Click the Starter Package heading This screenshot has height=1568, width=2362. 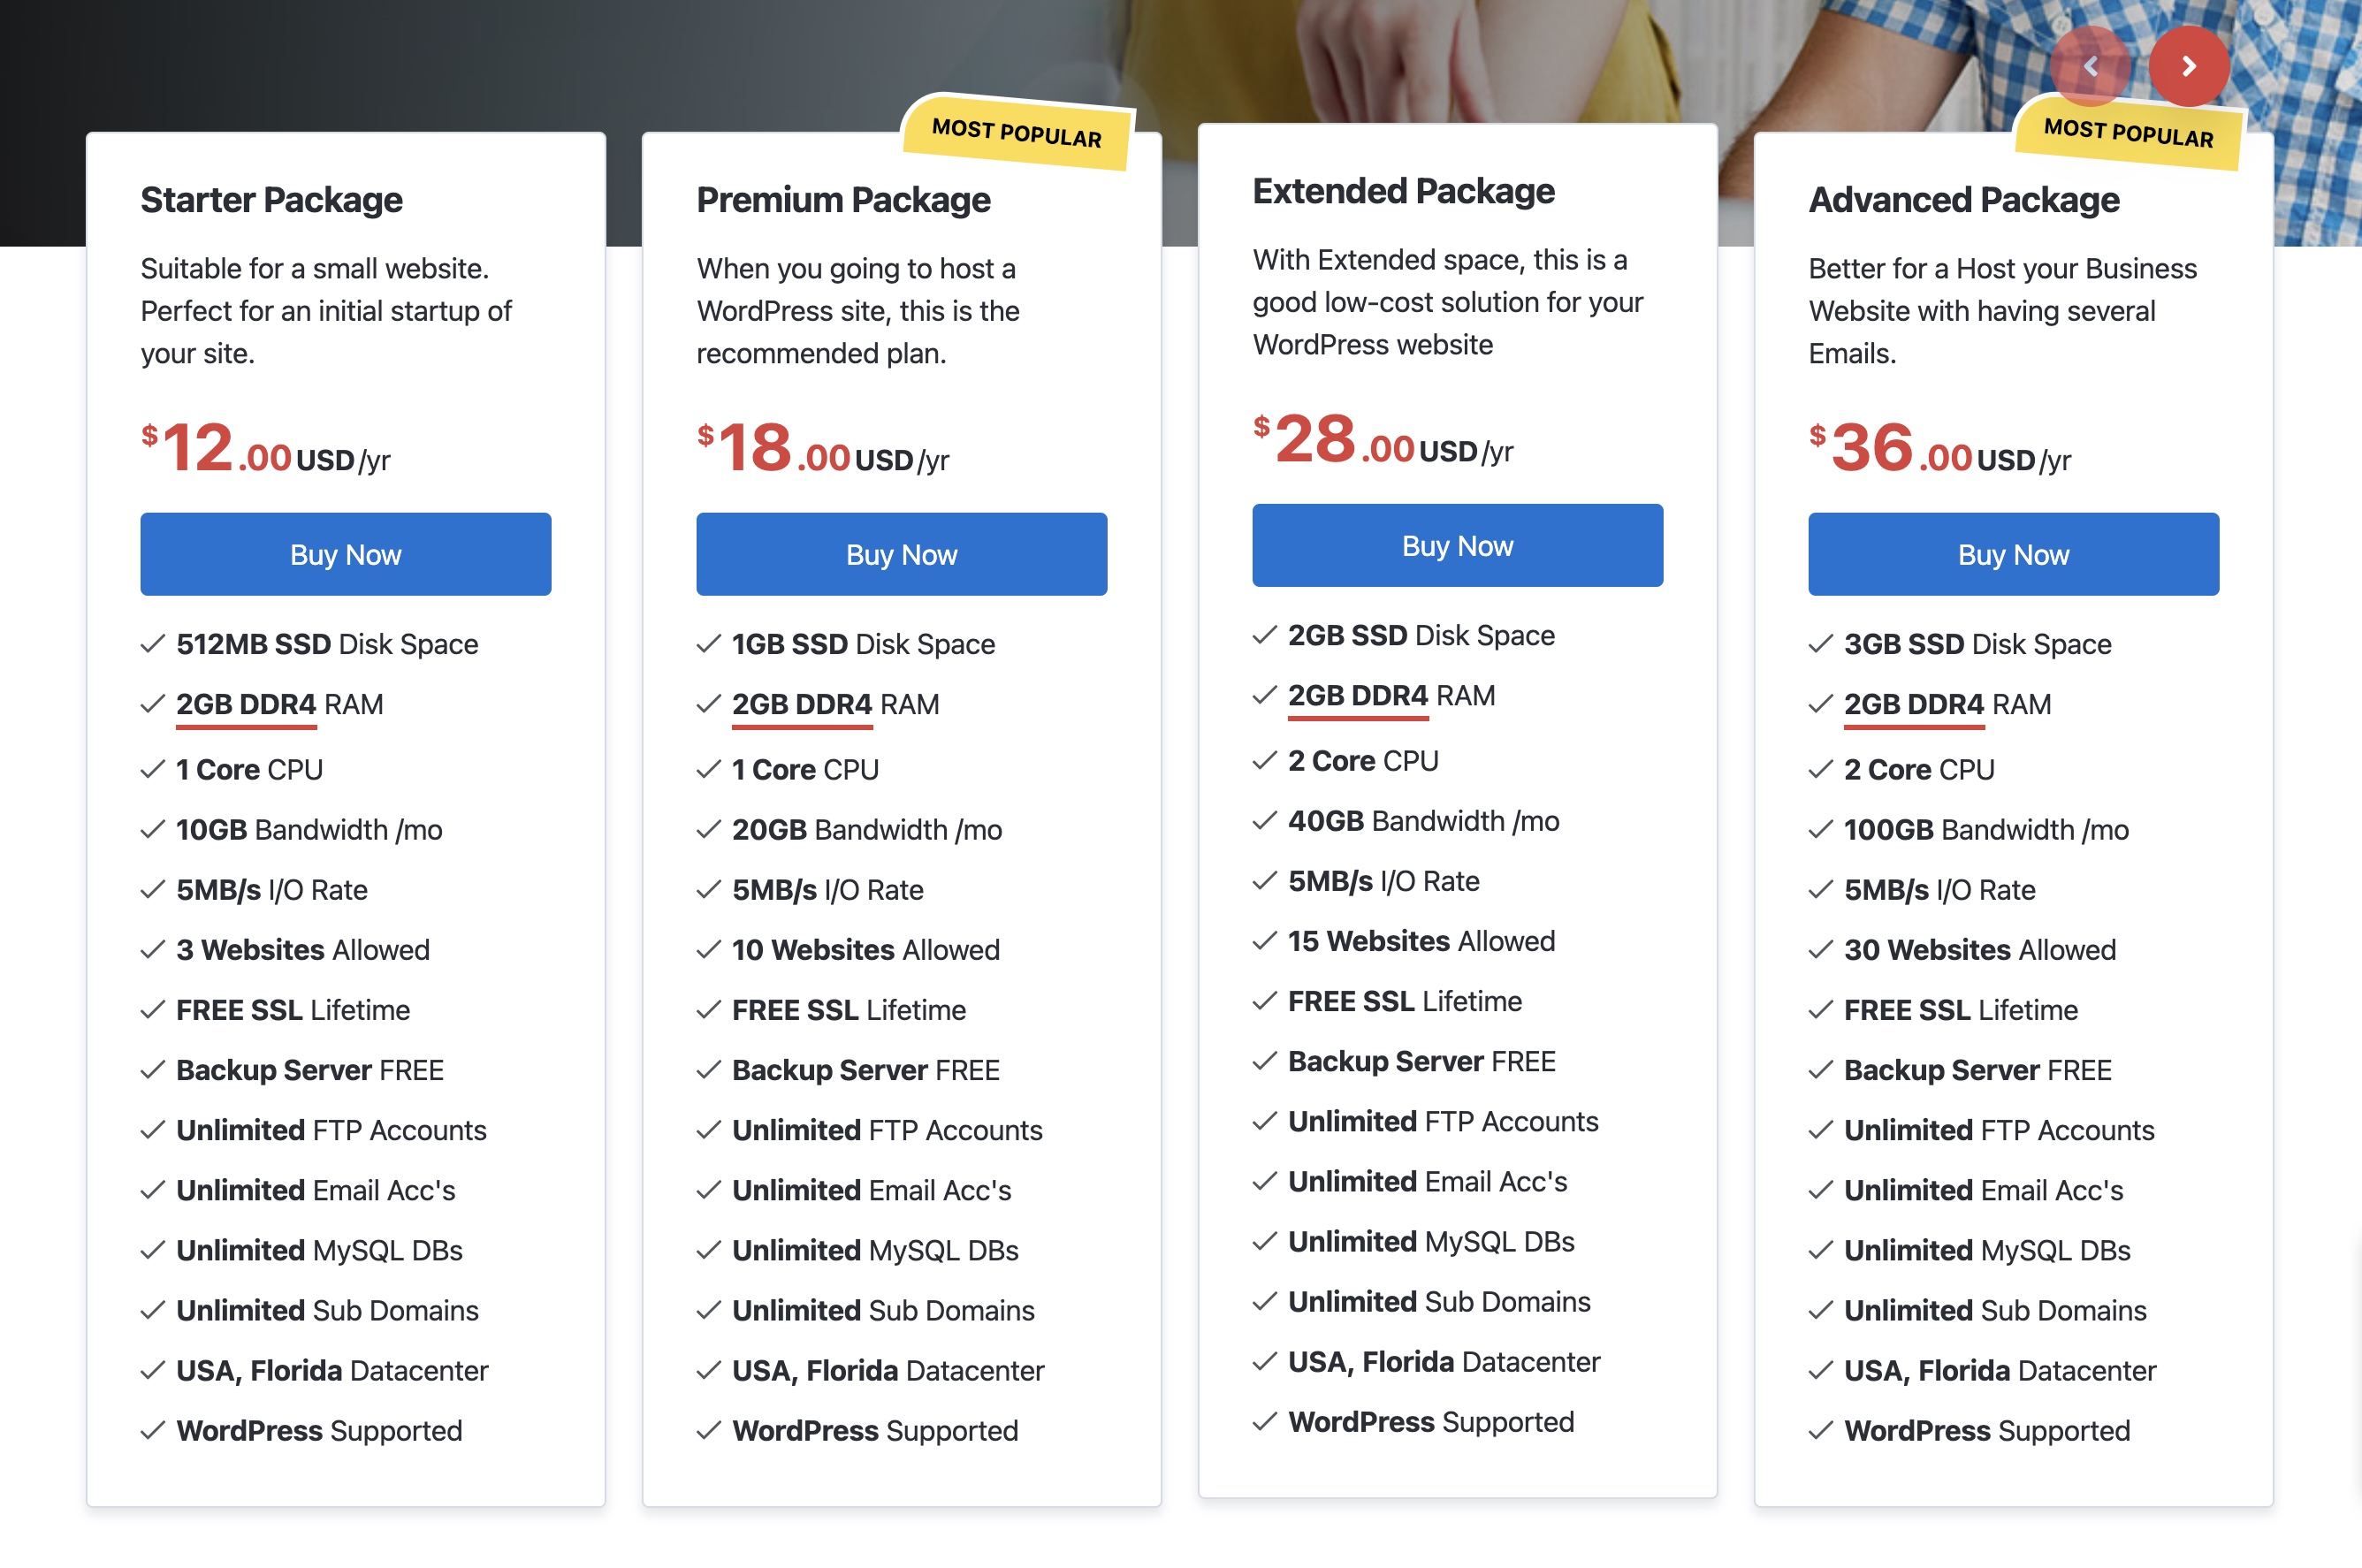271,200
